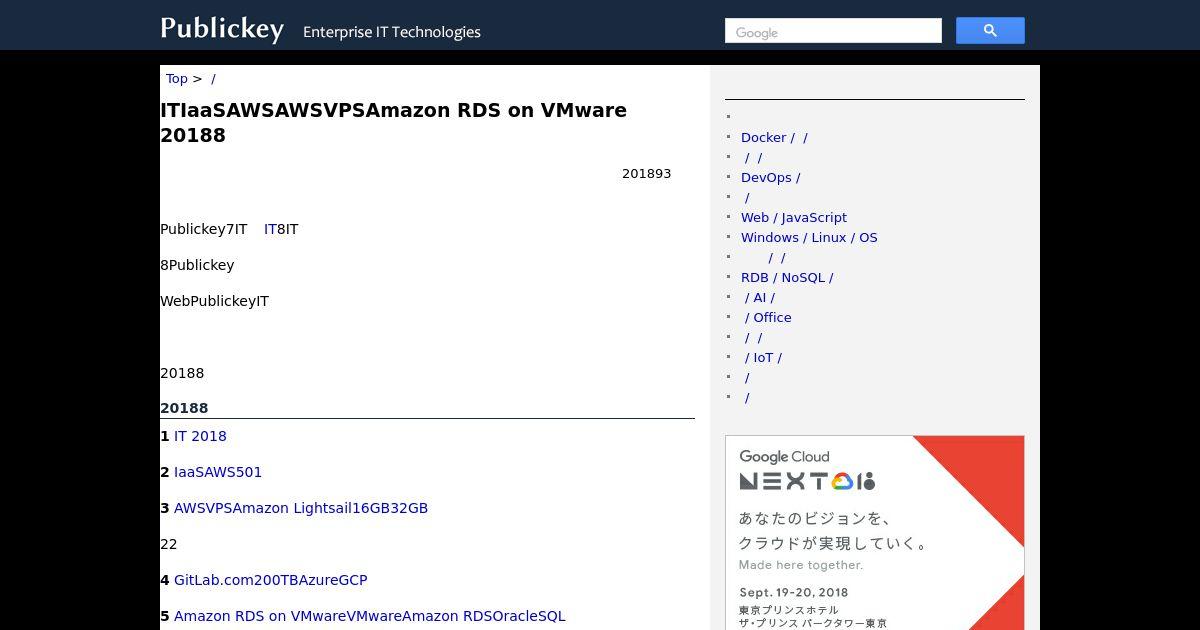Click the Google Cloud NEXT '18 ad banner
The height and width of the screenshot is (630, 1200).
(875, 533)
